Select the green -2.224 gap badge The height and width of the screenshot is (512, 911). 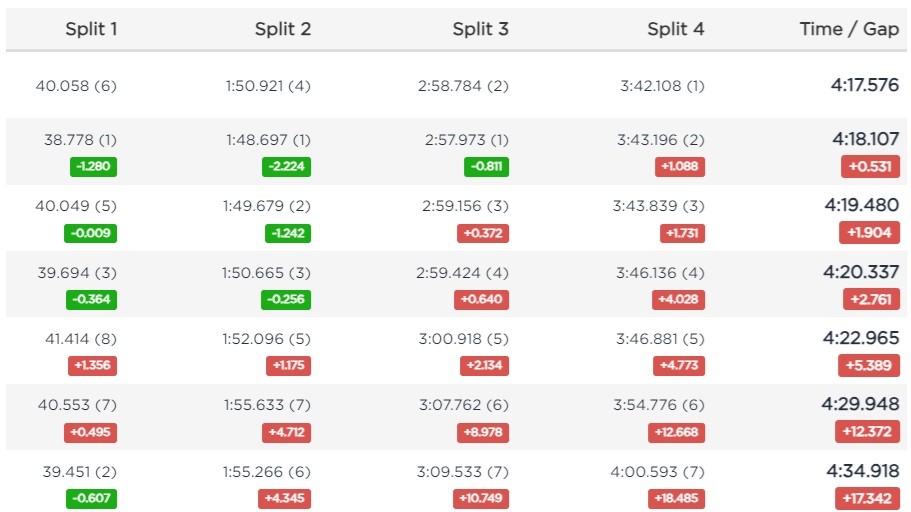click(x=286, y=167)
